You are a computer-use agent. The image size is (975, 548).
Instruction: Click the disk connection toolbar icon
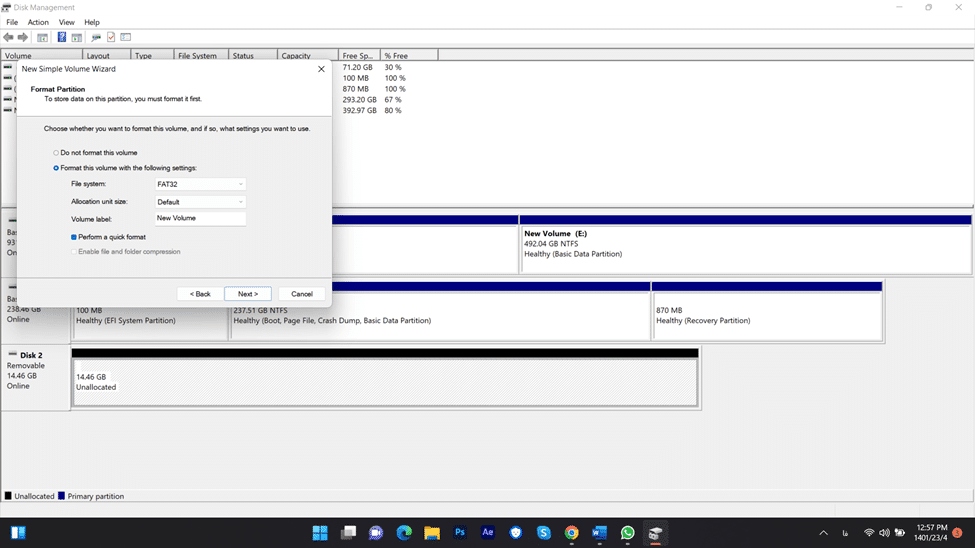[x=96, y=37]
